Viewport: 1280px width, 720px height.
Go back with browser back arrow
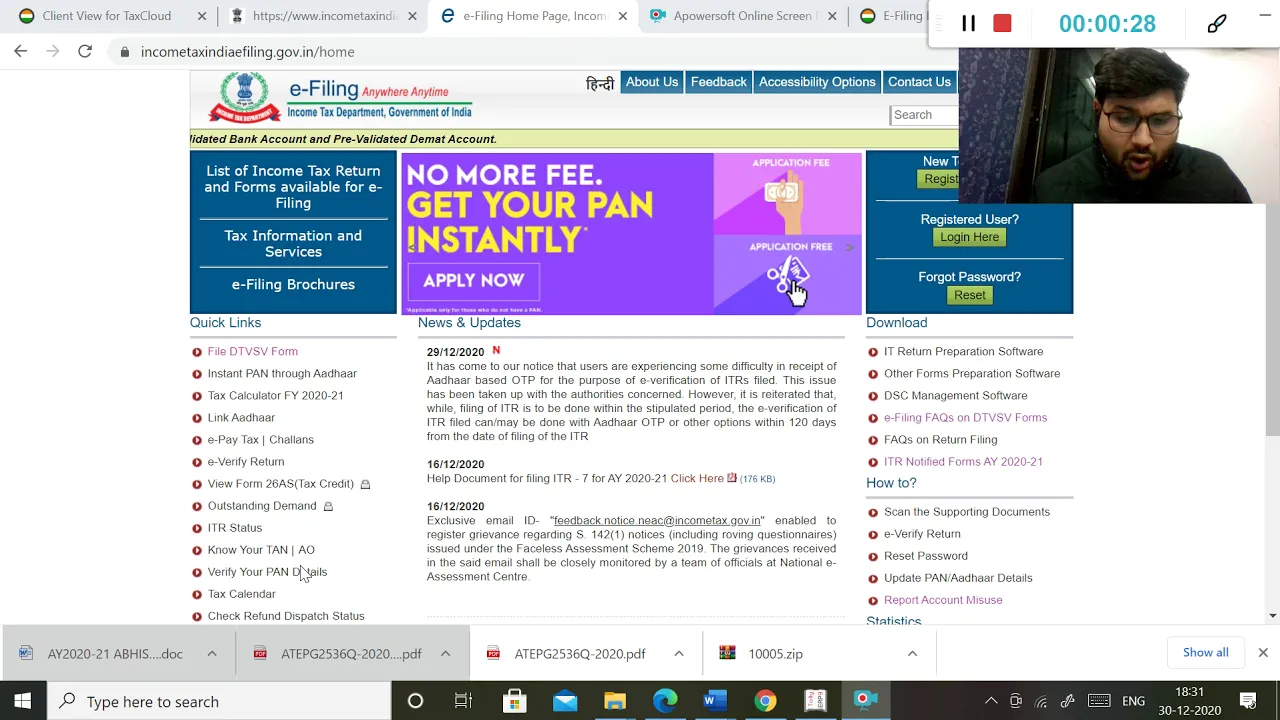pos(21,52)
